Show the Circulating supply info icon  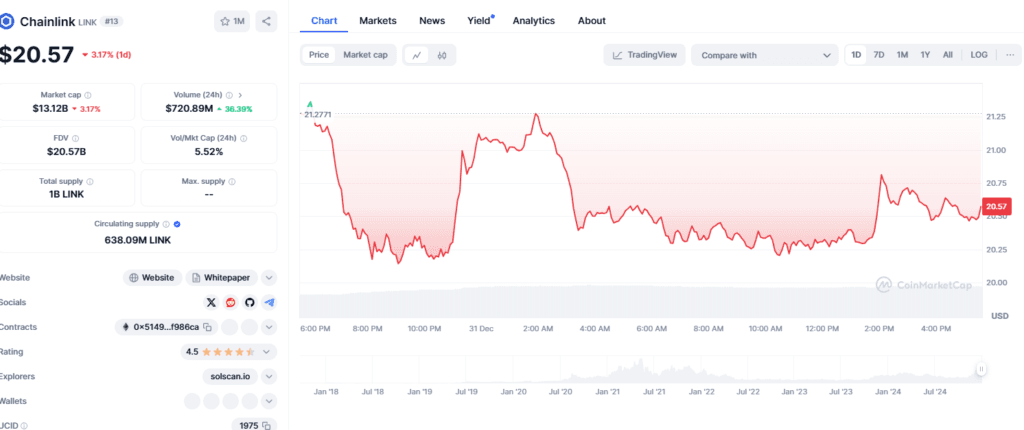166,223
